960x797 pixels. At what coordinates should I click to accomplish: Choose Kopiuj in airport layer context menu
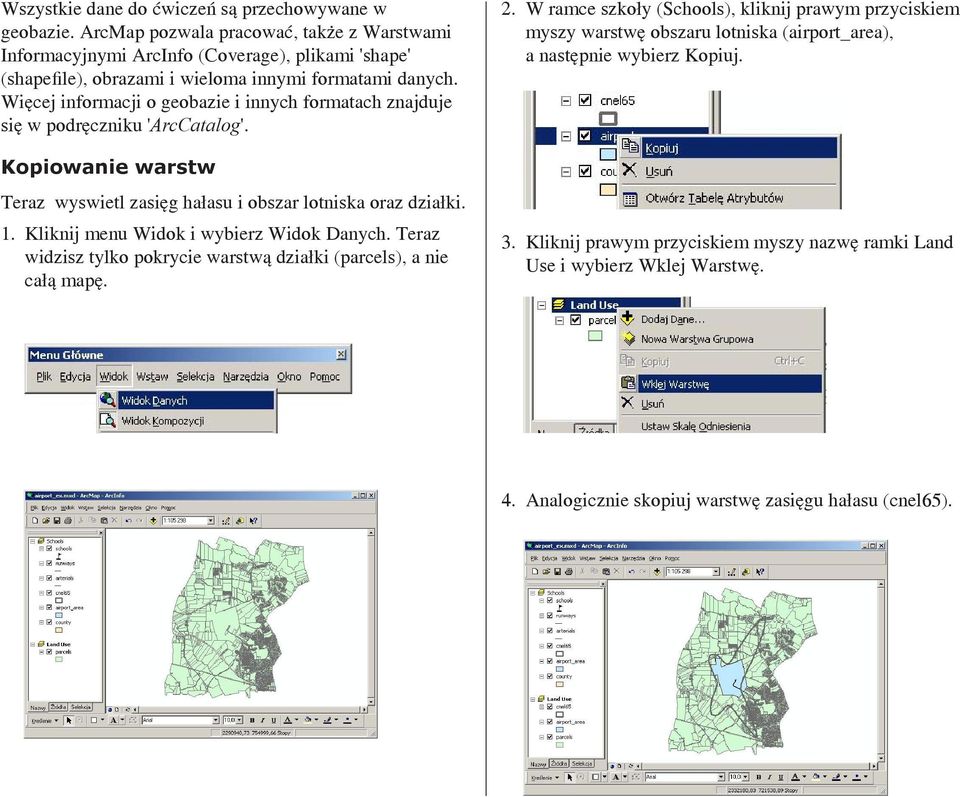[x=729, y=148]
